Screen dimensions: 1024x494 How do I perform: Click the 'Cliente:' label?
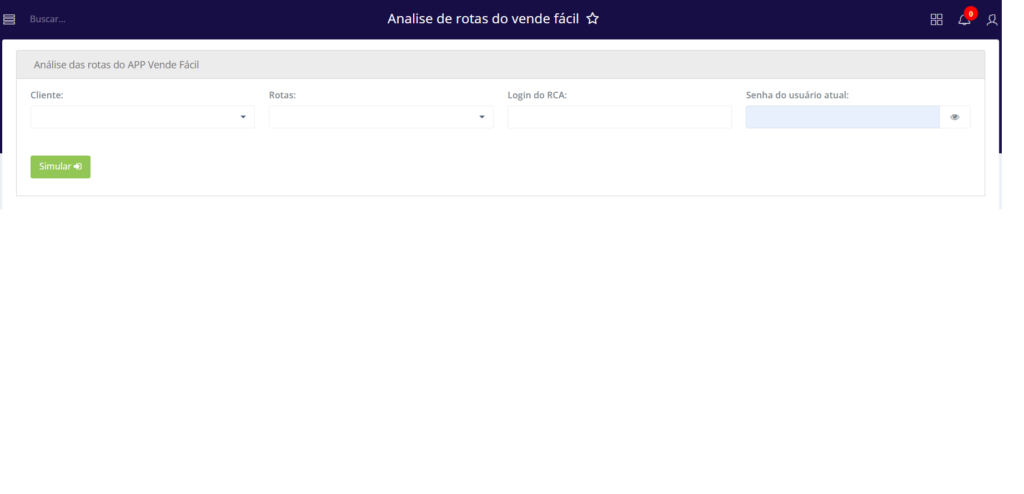tap(47, 95)
